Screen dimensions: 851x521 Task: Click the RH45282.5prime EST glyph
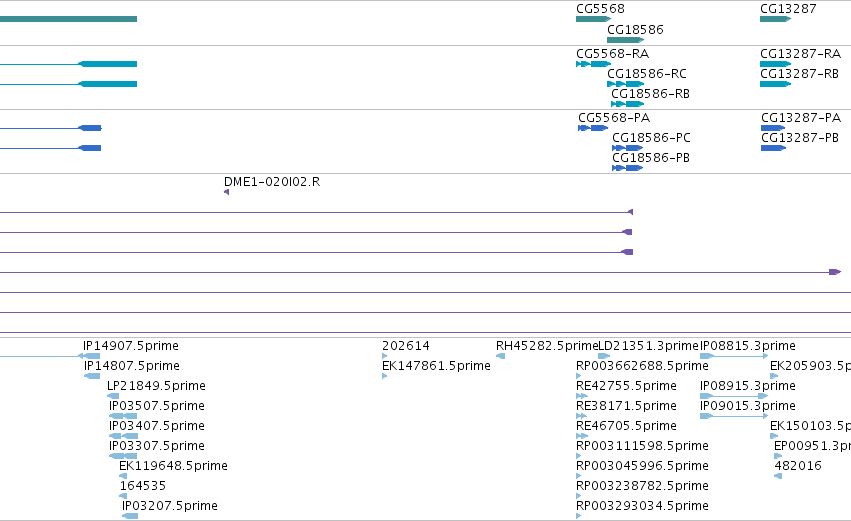coord(500,356)
